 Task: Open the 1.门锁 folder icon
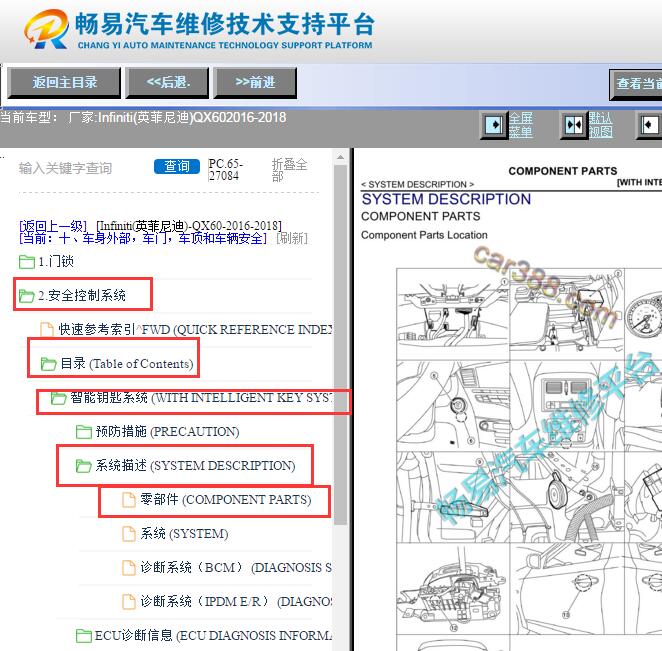(x=27, y=262)
